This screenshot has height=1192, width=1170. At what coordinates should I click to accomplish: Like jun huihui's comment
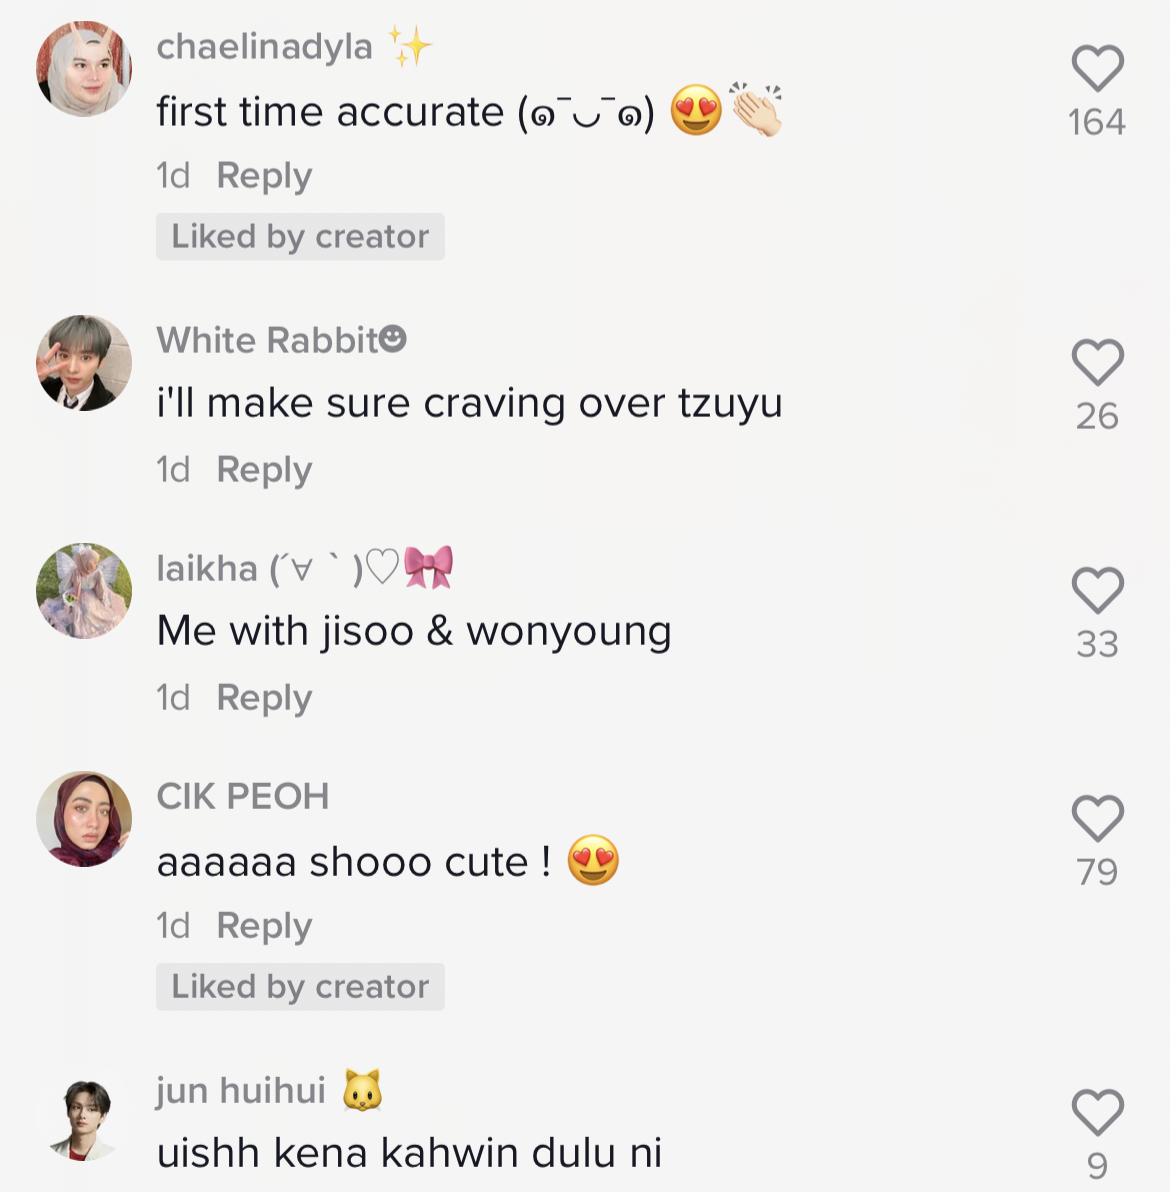[x=1097, y=1112]
